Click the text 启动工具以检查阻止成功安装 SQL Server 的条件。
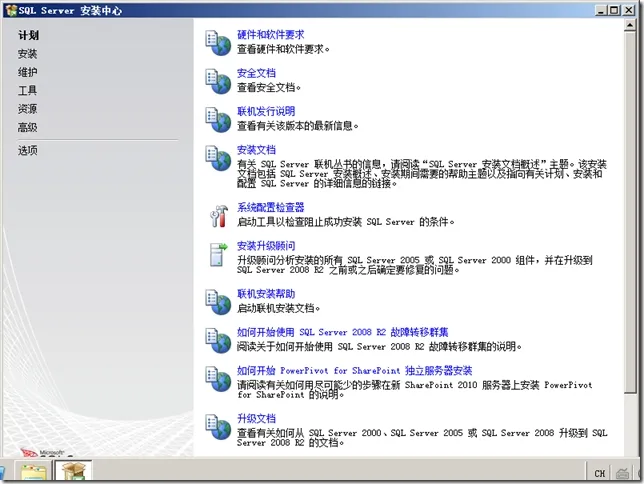The width and height of the screenshot is (644, 484). coord(346,222)
